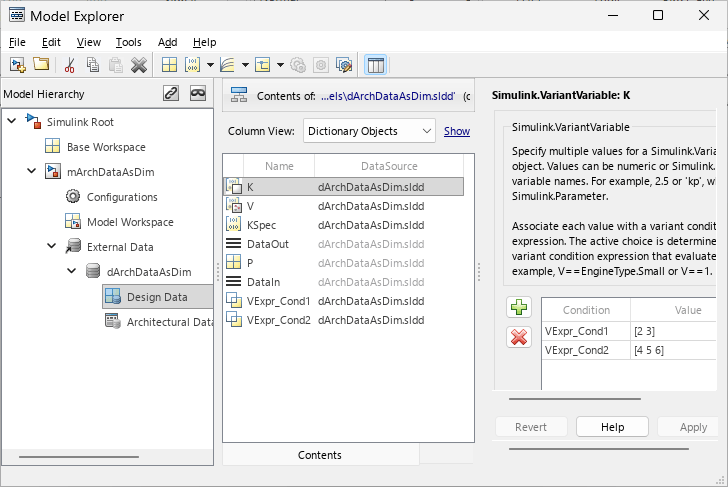Select the KSpec parameter icon
Viewport: 728px width, 487px height.
click(x=234, y=224)
